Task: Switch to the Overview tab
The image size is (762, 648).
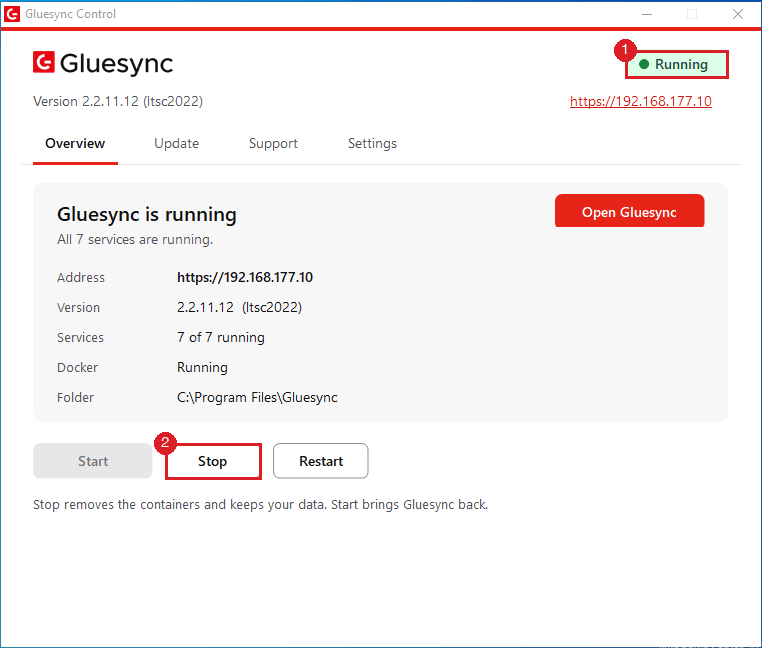Action: [75, 143]
